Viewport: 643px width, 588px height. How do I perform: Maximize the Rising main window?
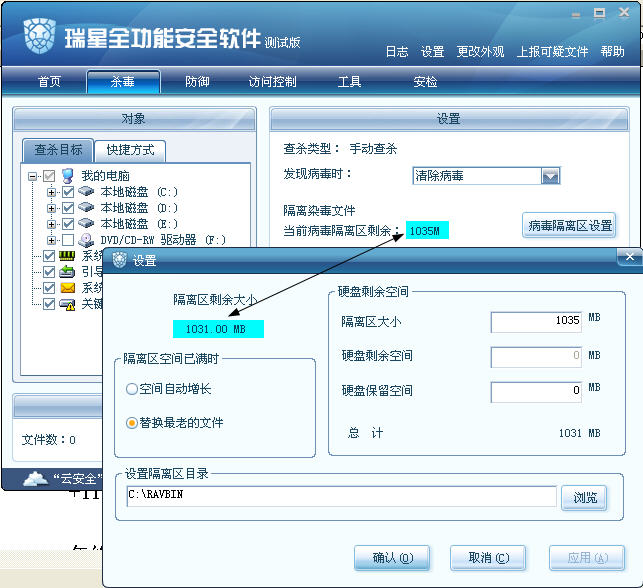599,14
